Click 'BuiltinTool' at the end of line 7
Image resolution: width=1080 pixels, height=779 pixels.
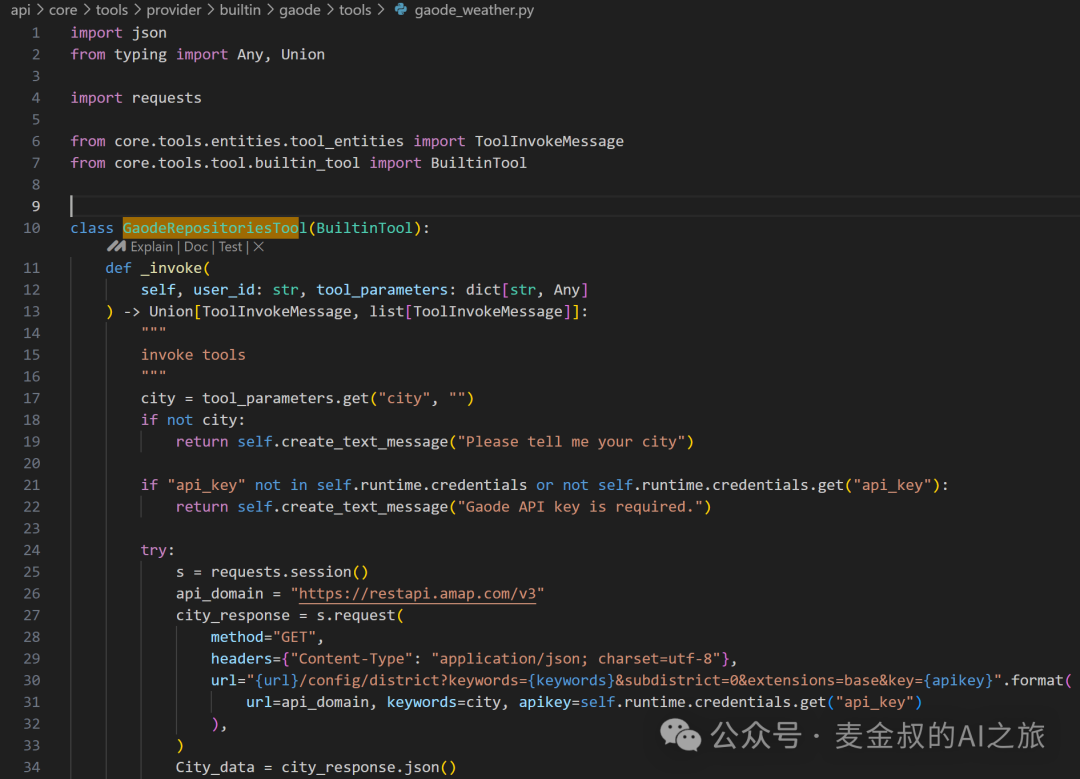pyautogui.click(x=479, y=163)
